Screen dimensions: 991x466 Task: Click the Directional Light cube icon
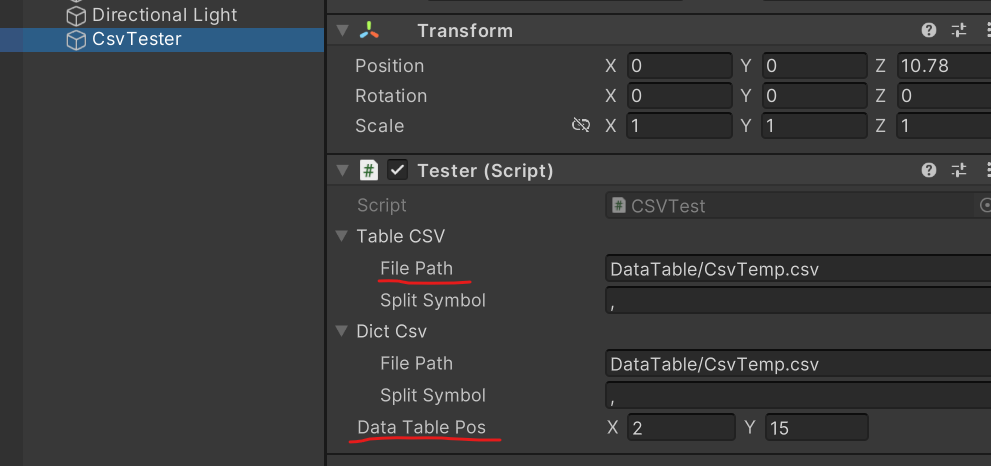76,15
